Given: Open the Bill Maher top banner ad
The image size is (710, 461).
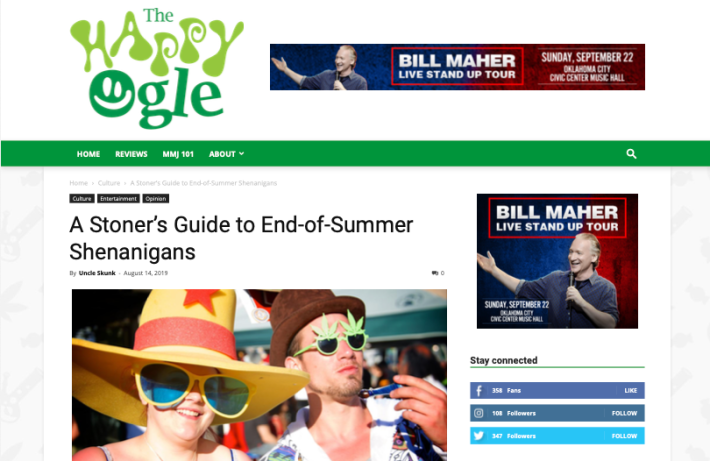Looking at the screenshot, I should tap(457, 67).
